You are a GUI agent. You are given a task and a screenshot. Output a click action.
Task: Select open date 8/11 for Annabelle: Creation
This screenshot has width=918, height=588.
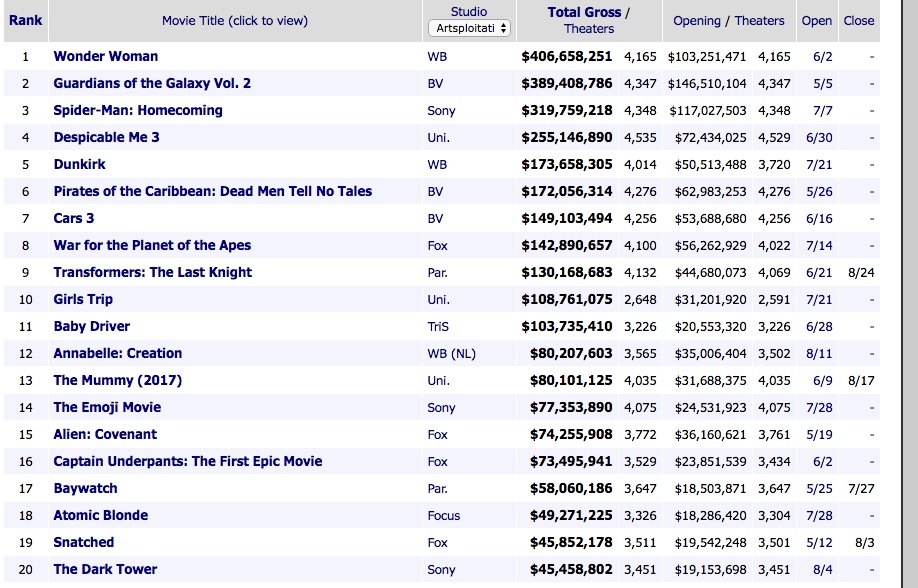pyautogui.click(x=819, y=354)
